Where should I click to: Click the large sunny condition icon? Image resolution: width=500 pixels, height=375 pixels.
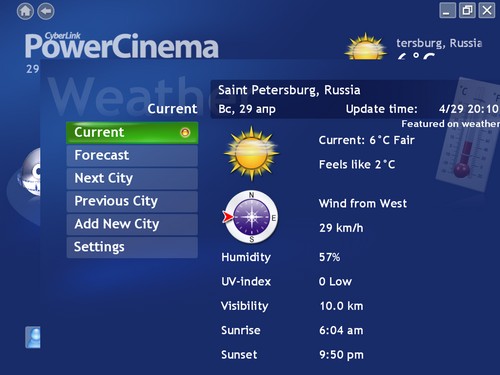tap(251, 153)
